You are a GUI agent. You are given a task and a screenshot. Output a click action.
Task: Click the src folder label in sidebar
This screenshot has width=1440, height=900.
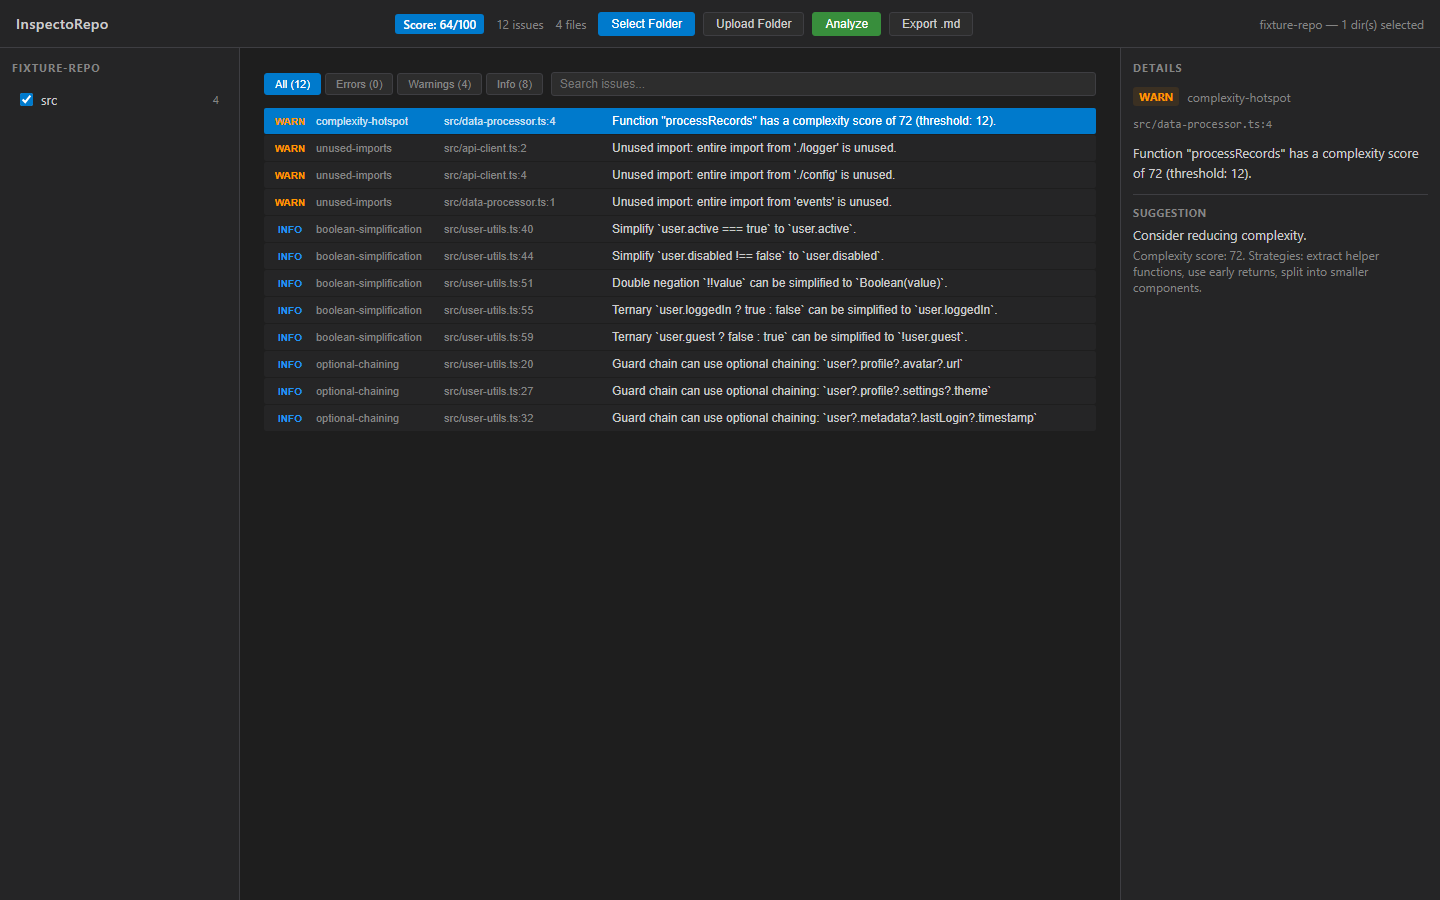click(49, 101)
